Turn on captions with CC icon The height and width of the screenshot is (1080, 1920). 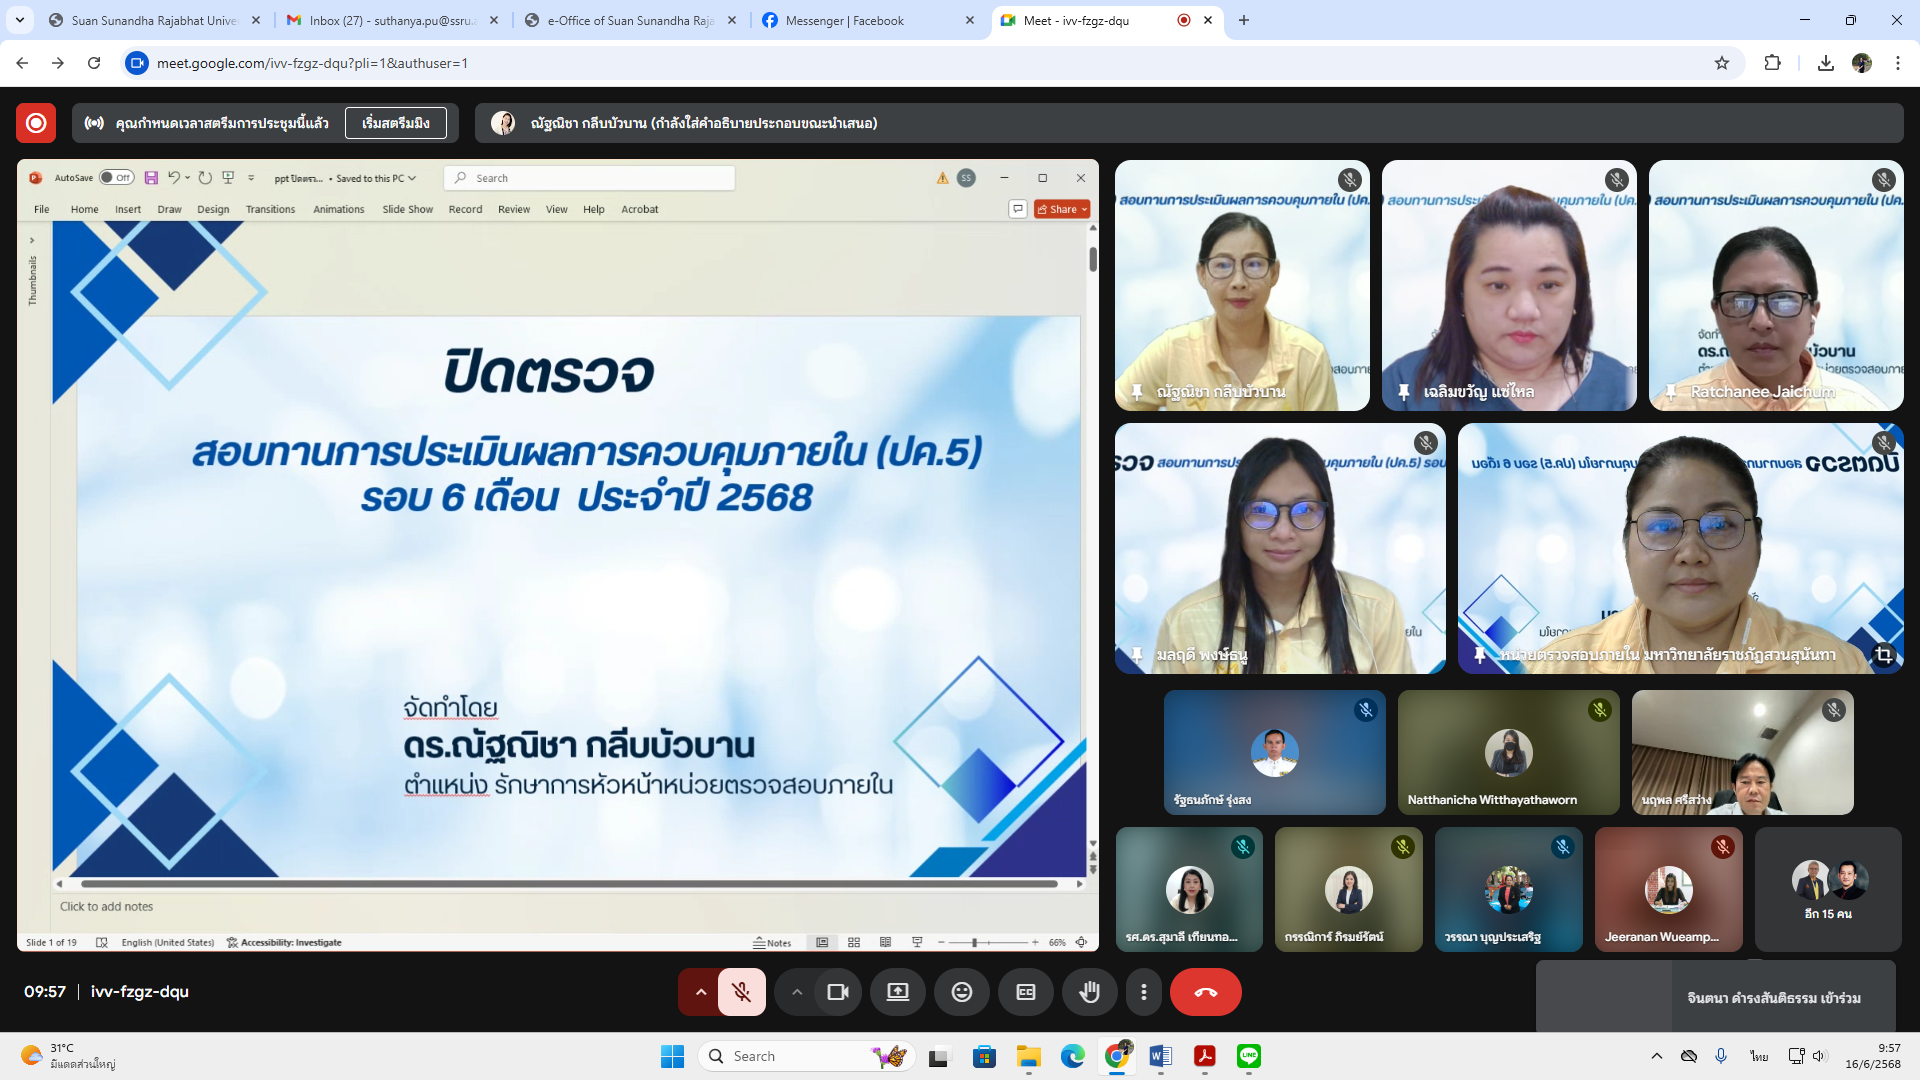pos(1025,992)
